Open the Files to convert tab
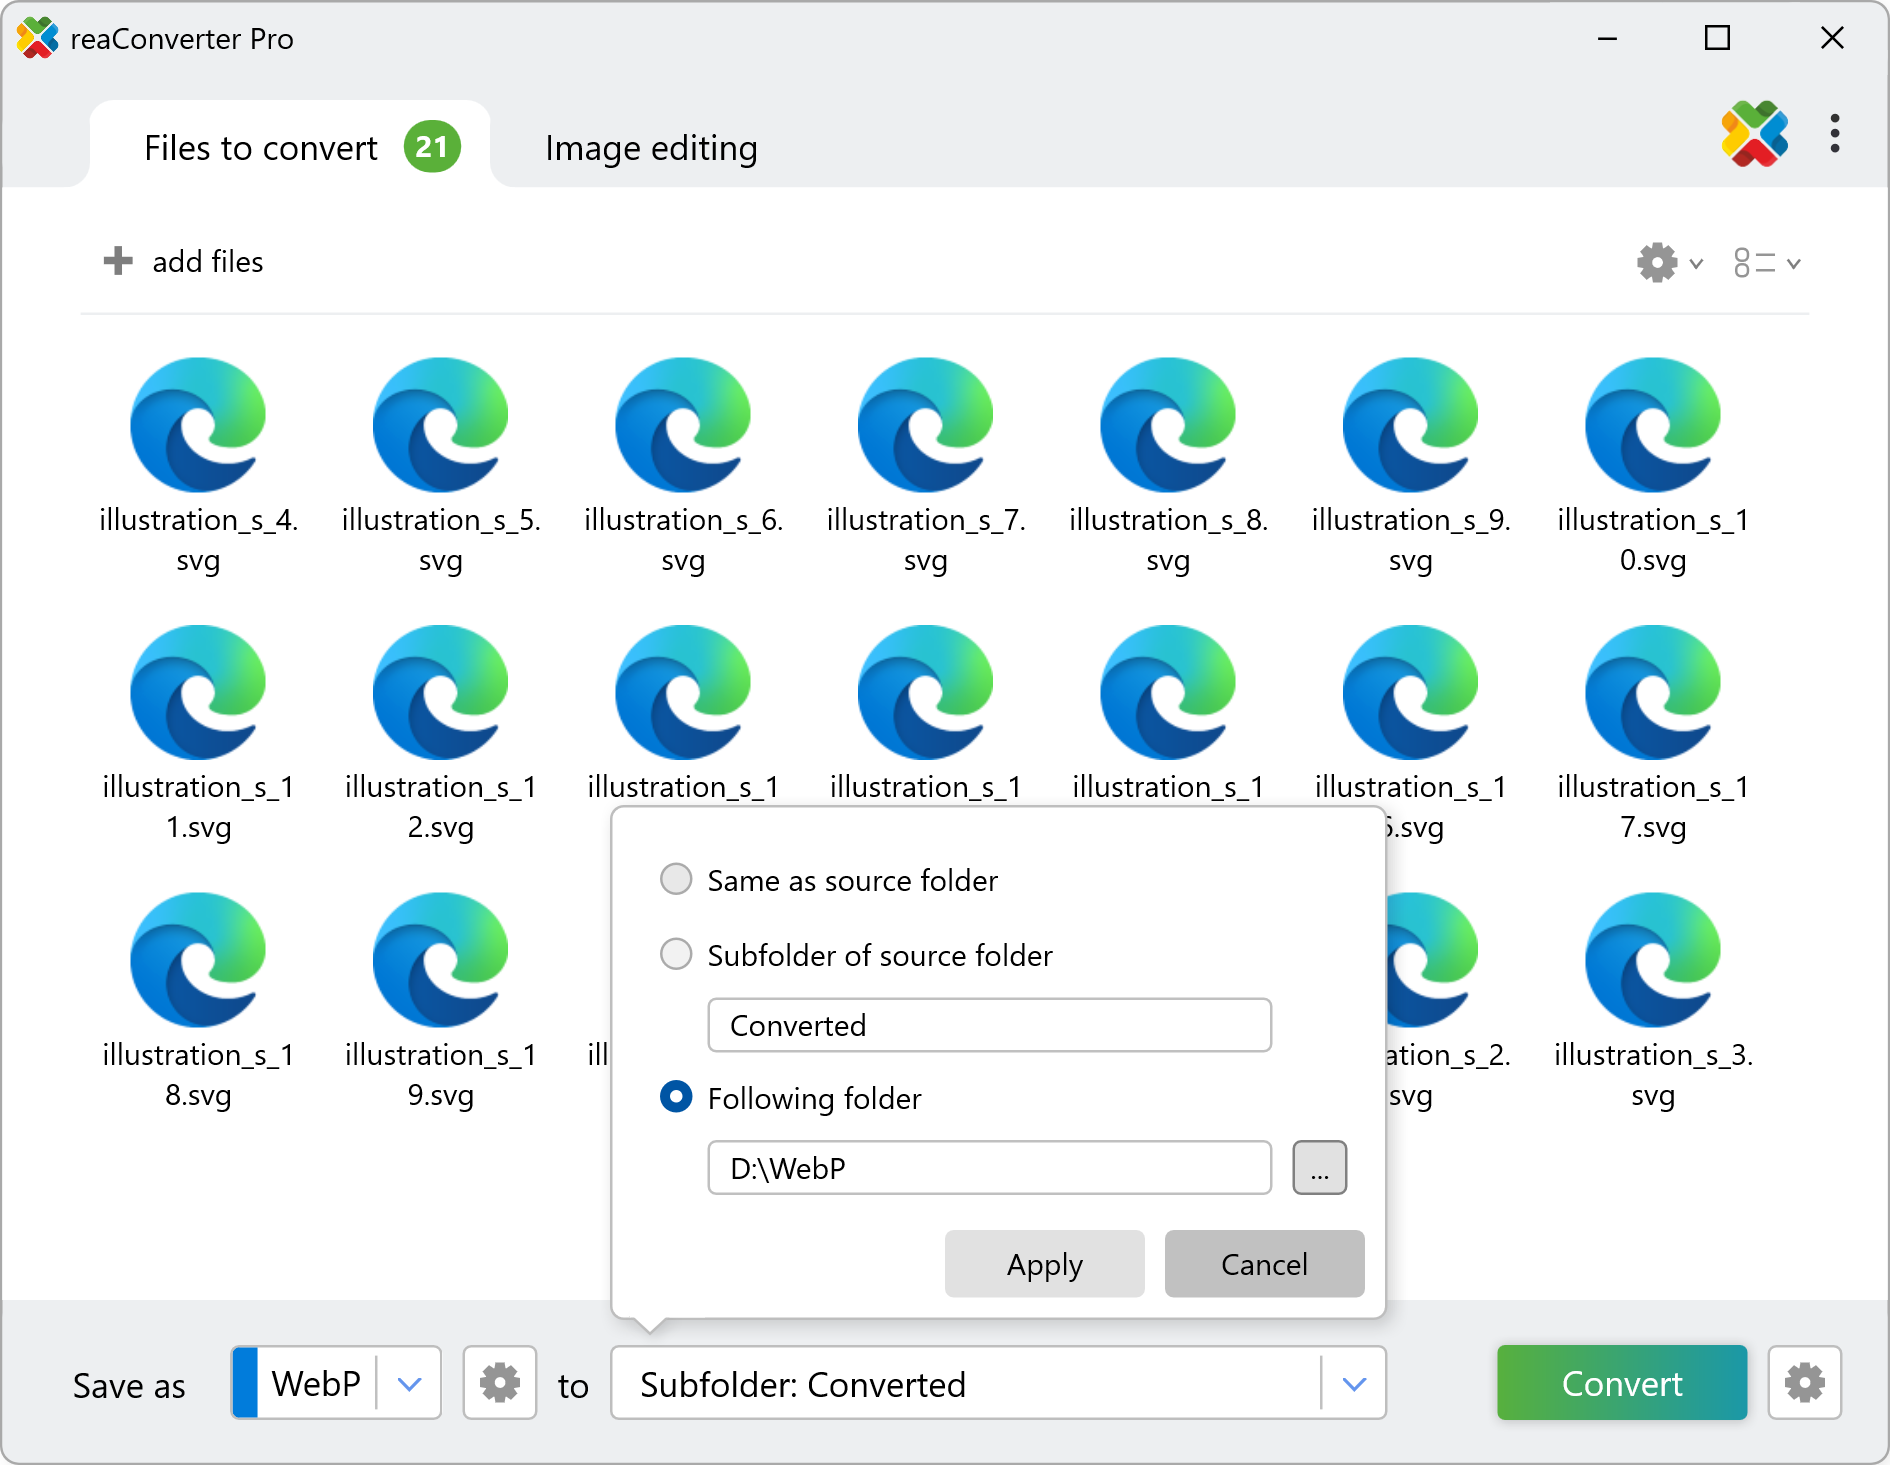Screen dimensions: 1890x1465 pyautogui.click(x=262, y=148)
